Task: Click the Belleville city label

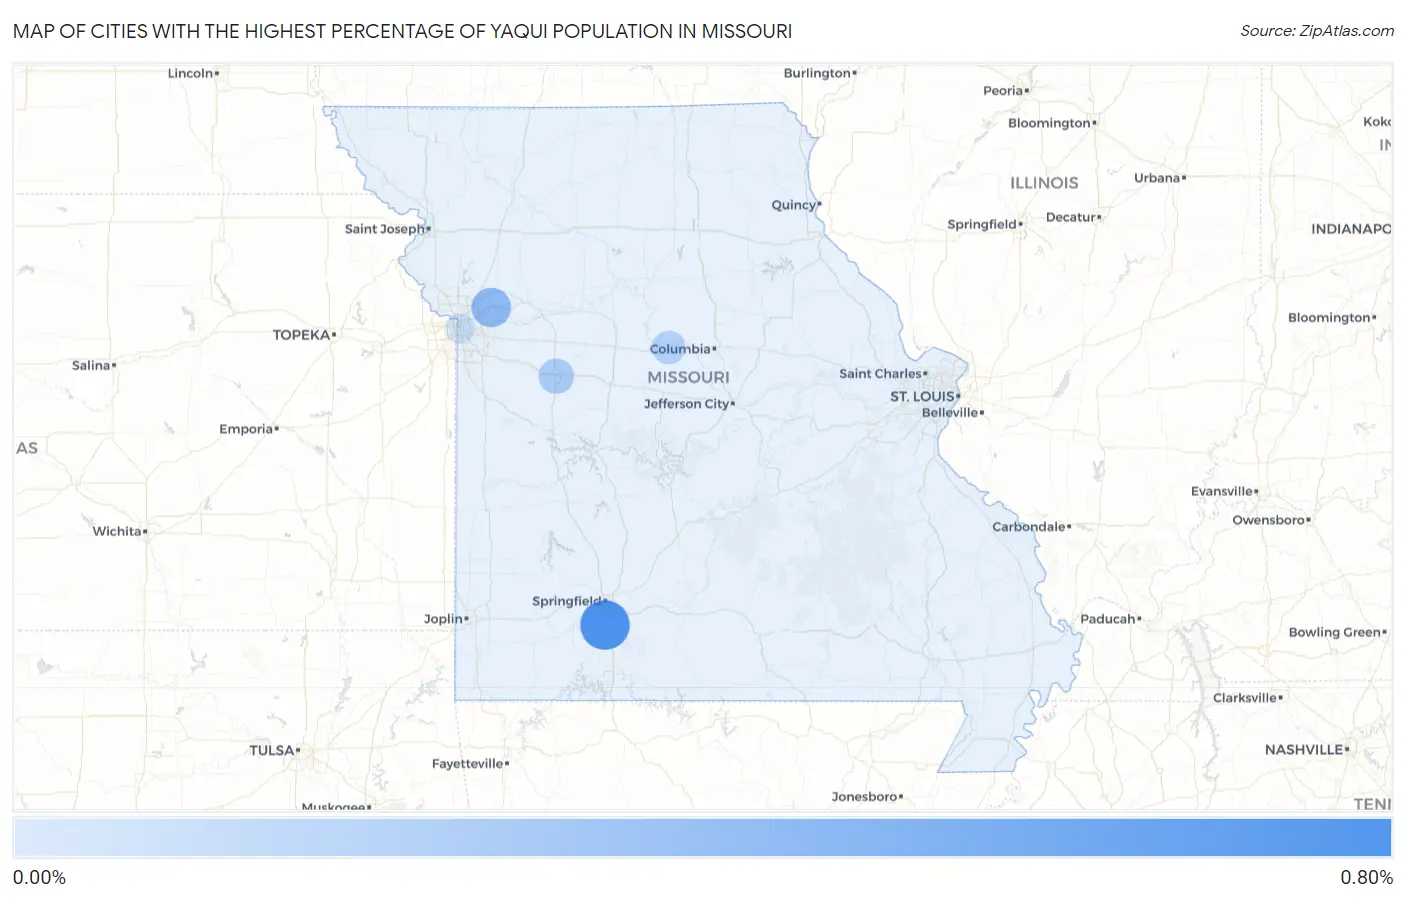Action: click(x=950, y=413)
